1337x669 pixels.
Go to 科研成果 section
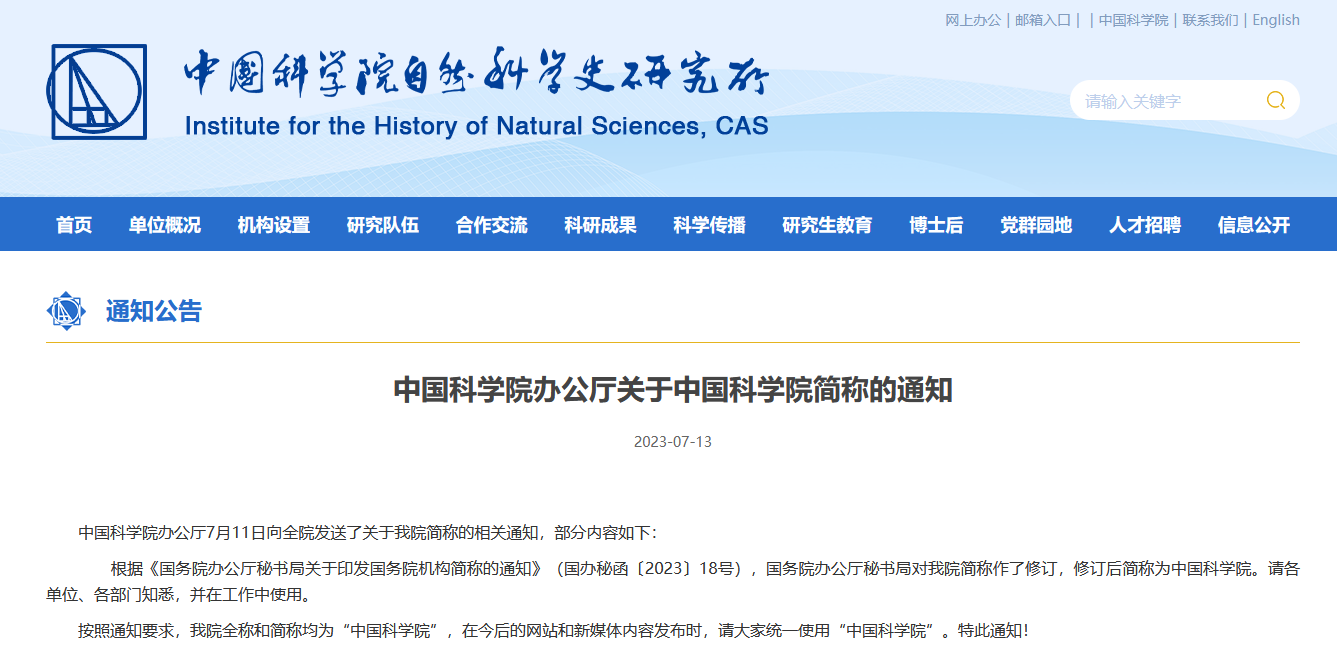click(x=600, y=225)
